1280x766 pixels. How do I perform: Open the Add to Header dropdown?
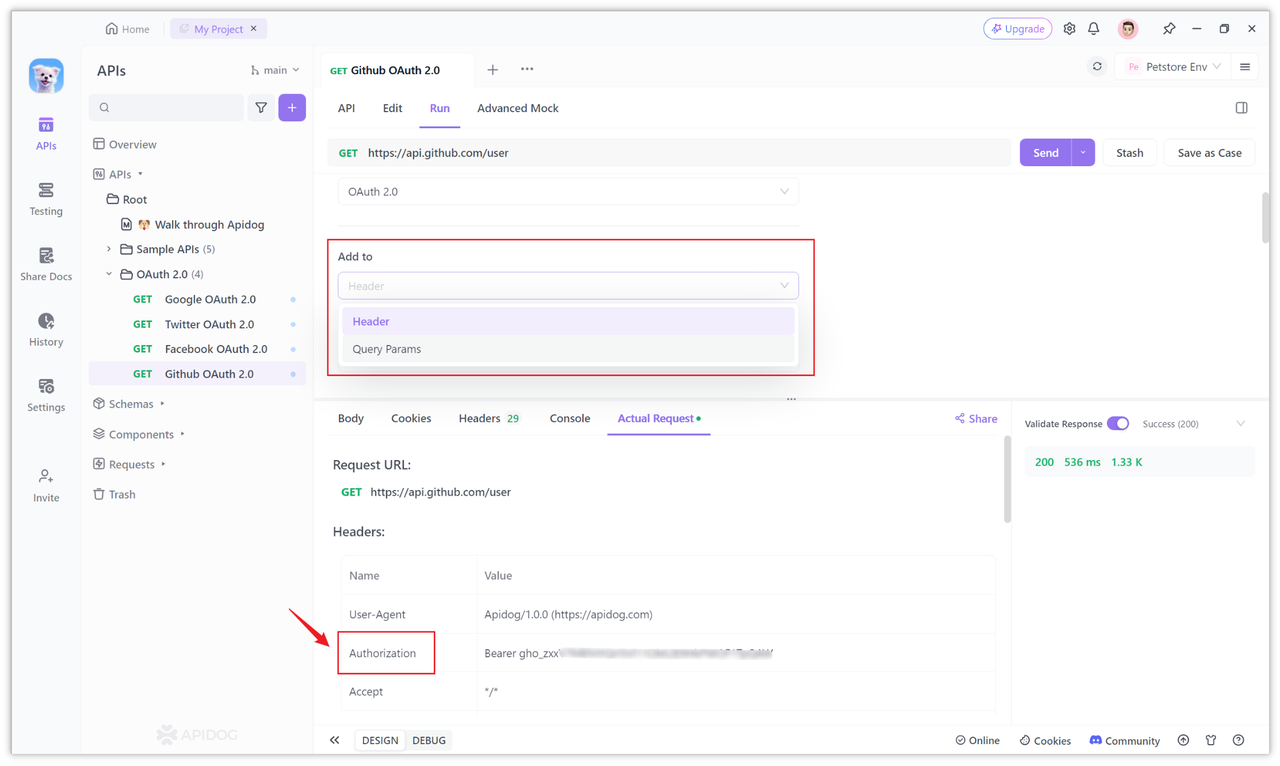click(x=568, y=286)
